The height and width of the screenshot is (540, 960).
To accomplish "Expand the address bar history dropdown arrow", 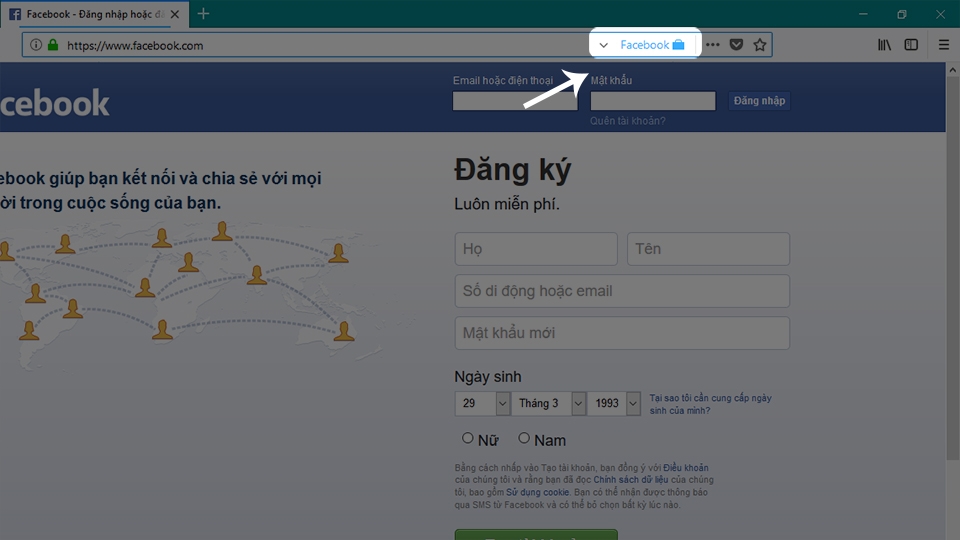I will [603, 45].
